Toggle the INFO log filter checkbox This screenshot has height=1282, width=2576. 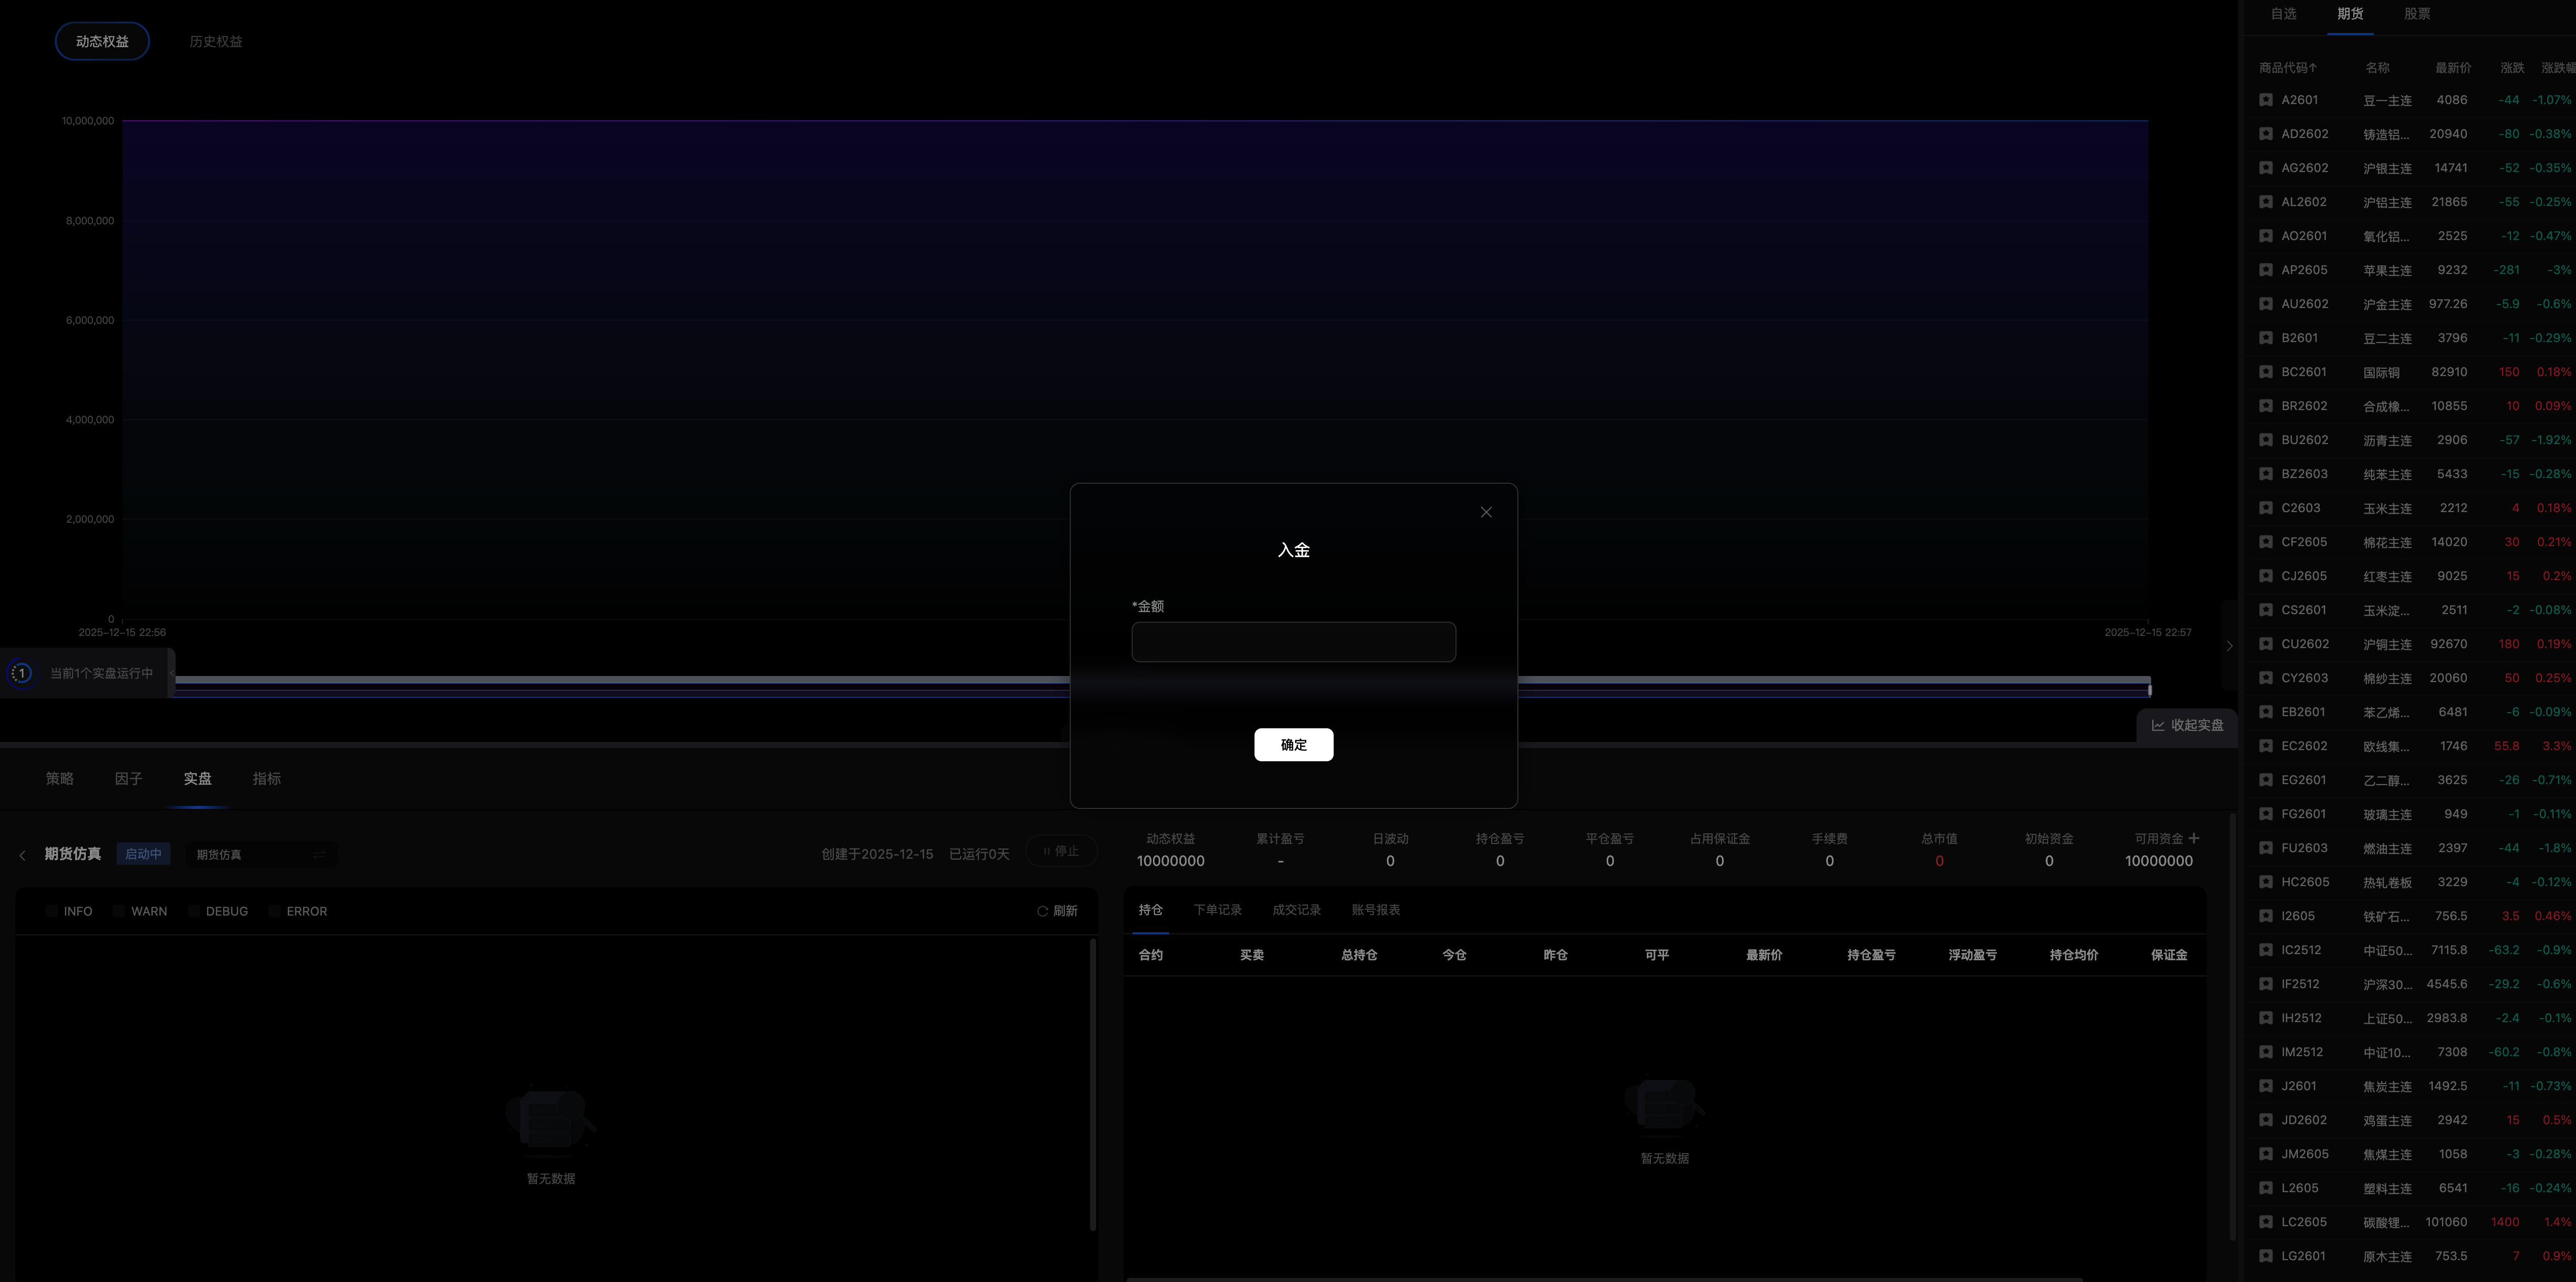click(52, 911)
